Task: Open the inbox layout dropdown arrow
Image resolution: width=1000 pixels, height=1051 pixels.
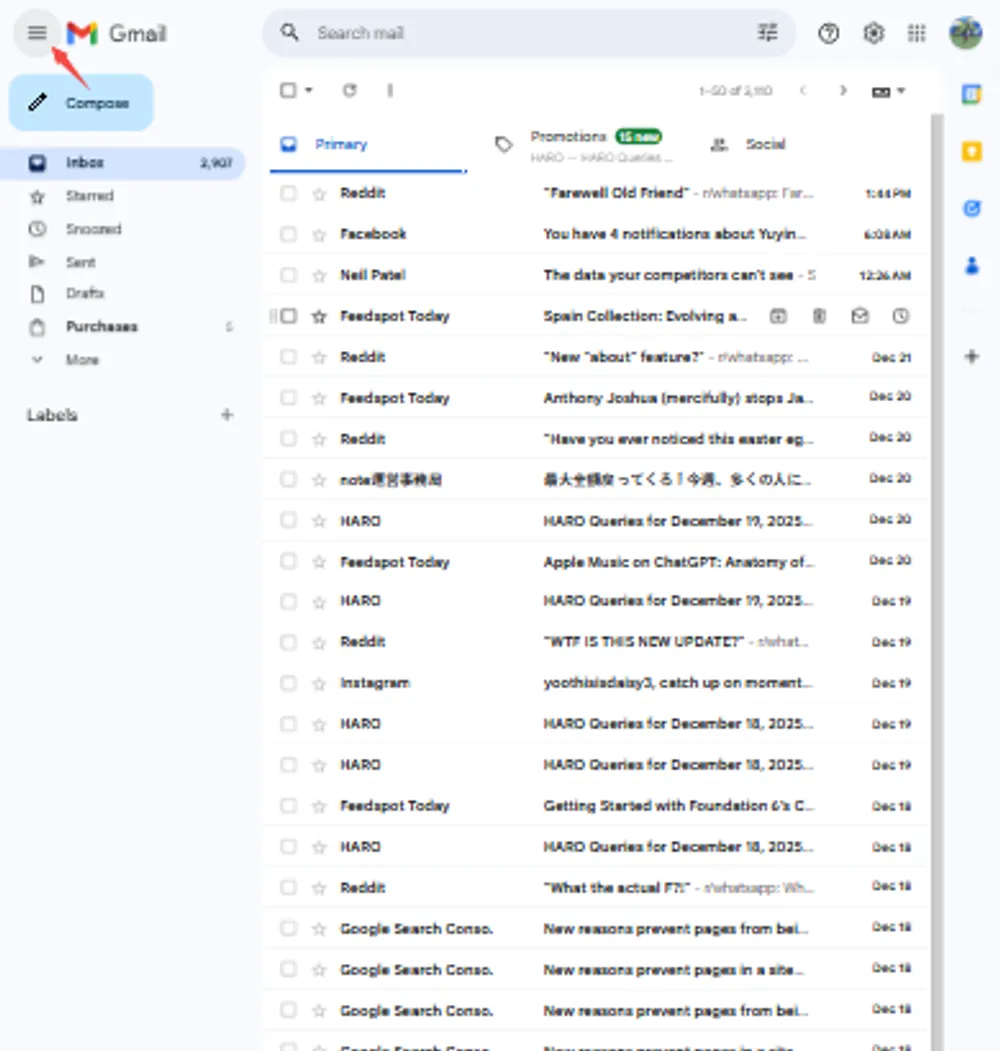Action: click(898, 90)
